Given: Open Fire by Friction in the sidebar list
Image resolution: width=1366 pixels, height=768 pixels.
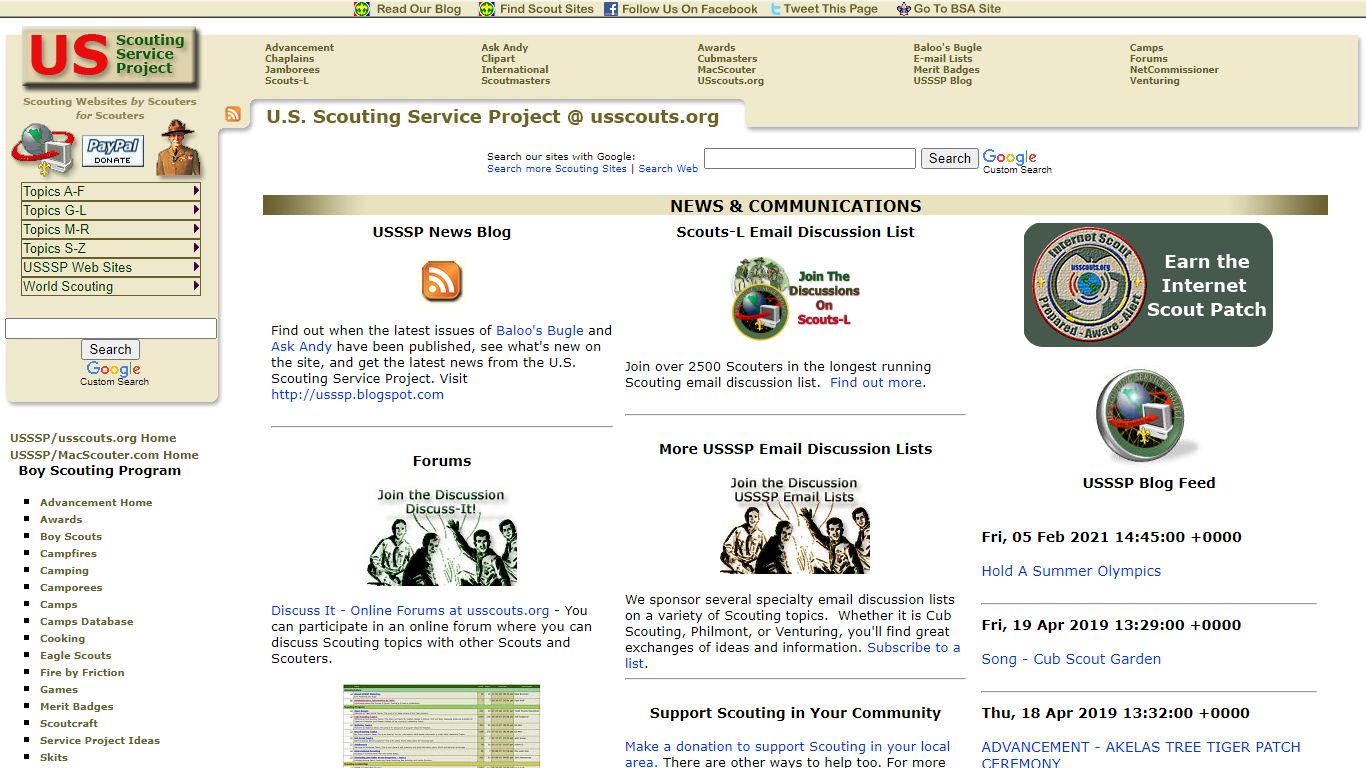Looking at the screenshot, I should click(82, 673).
